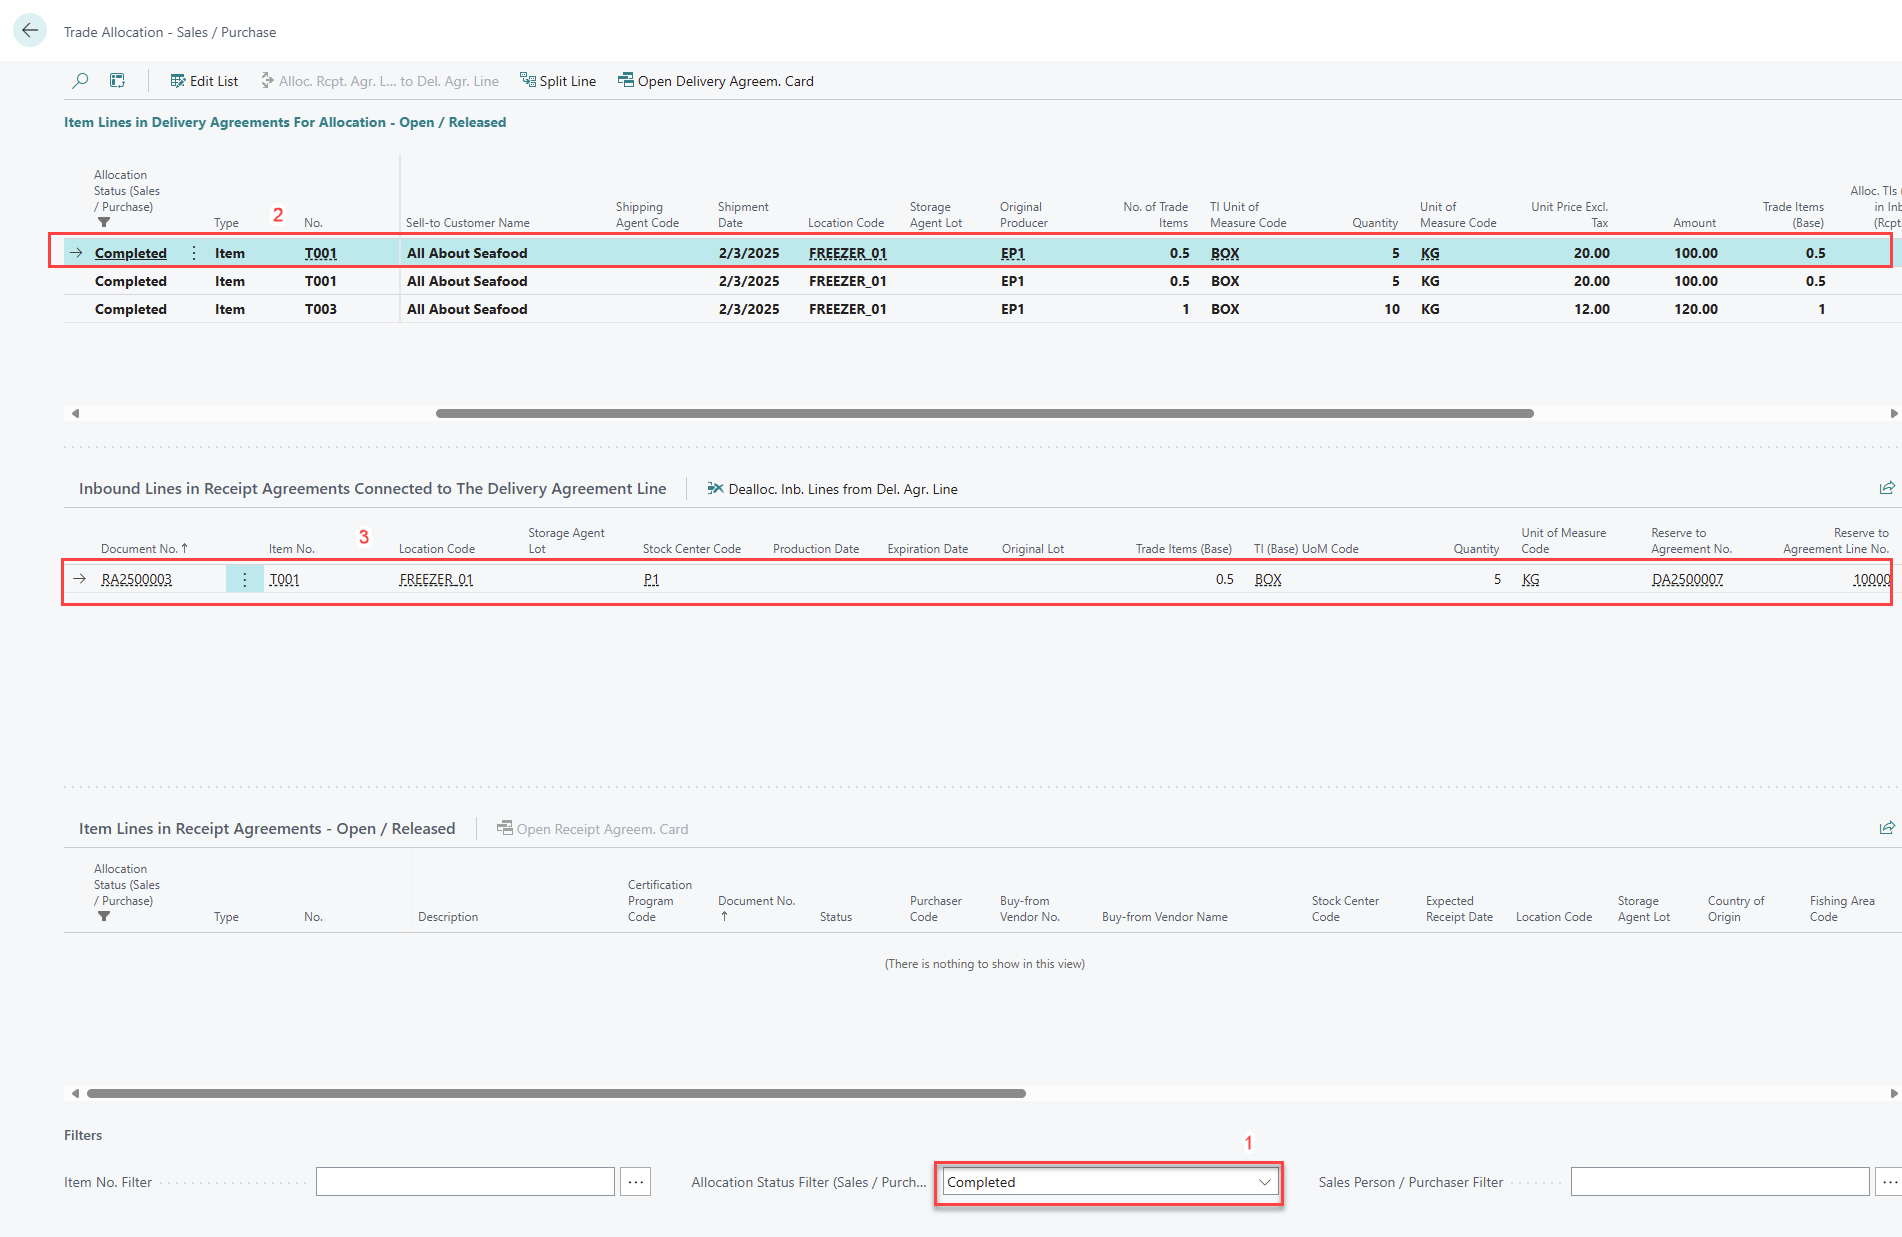Viewport: 1902px width, 1237px height.
Task: Click the page layout icon beside search
Action: [117, 81]
